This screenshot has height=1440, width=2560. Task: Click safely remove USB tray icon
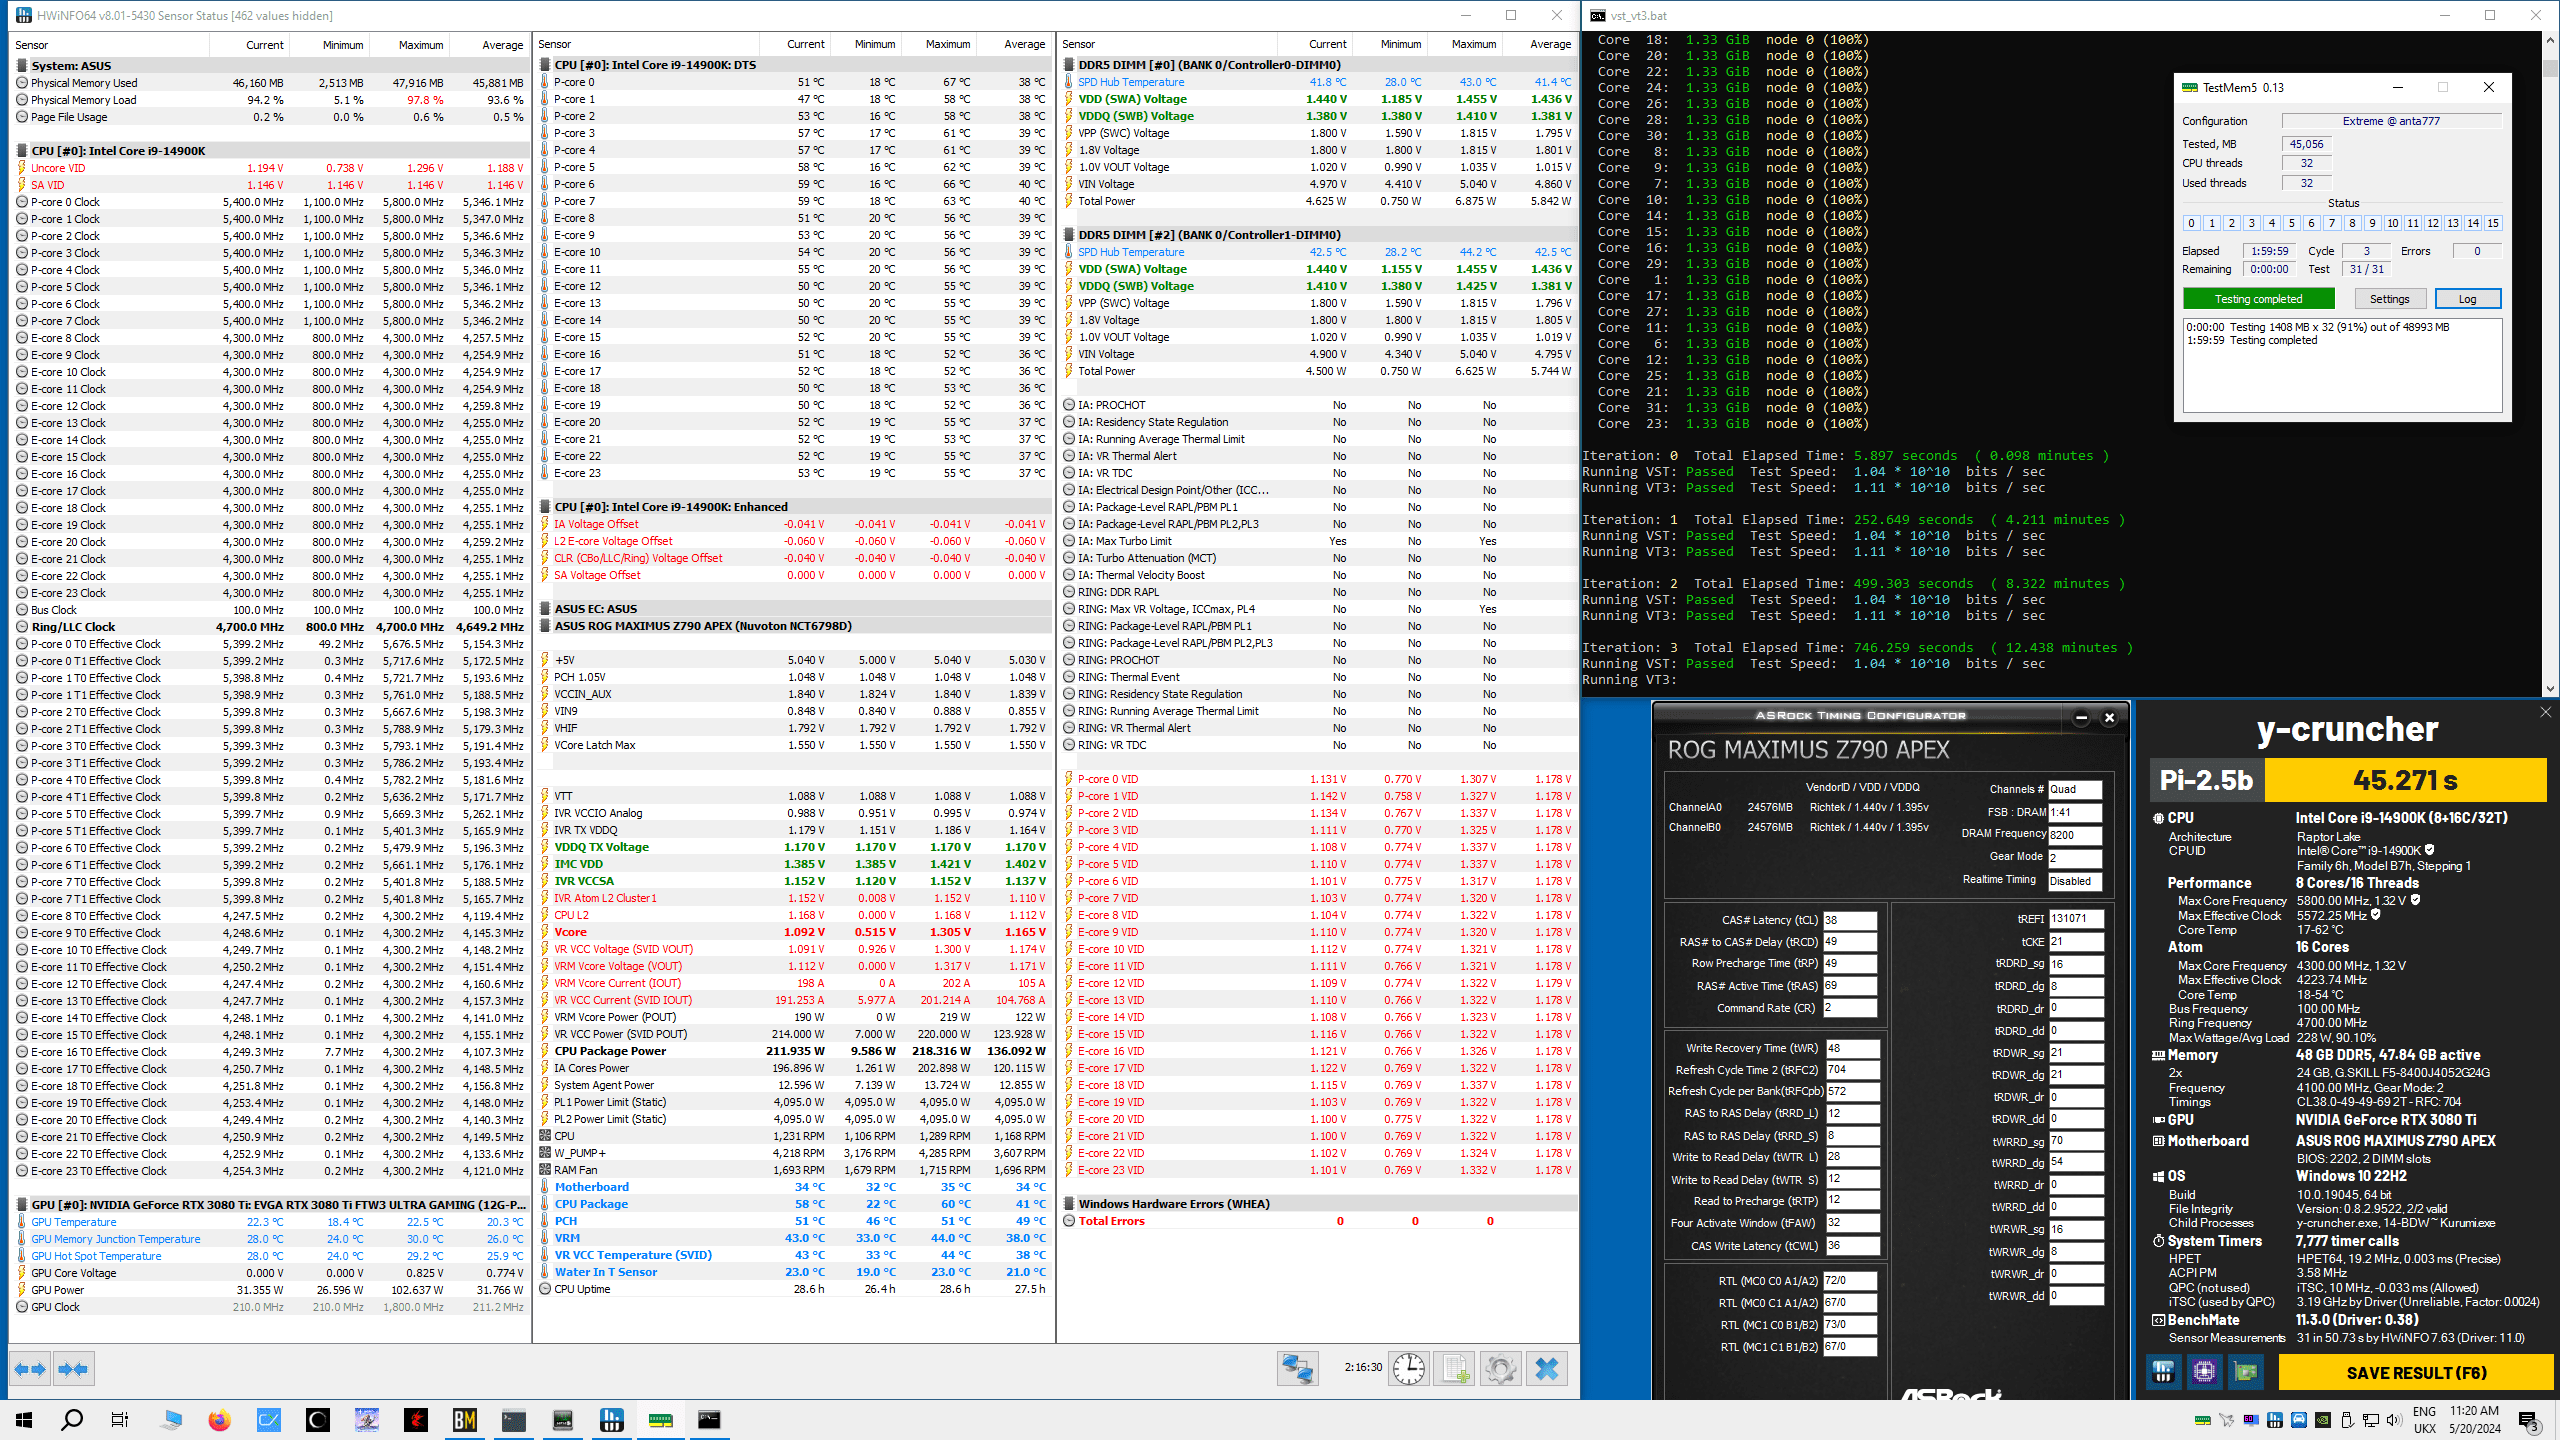(x=2346, y=1420)
